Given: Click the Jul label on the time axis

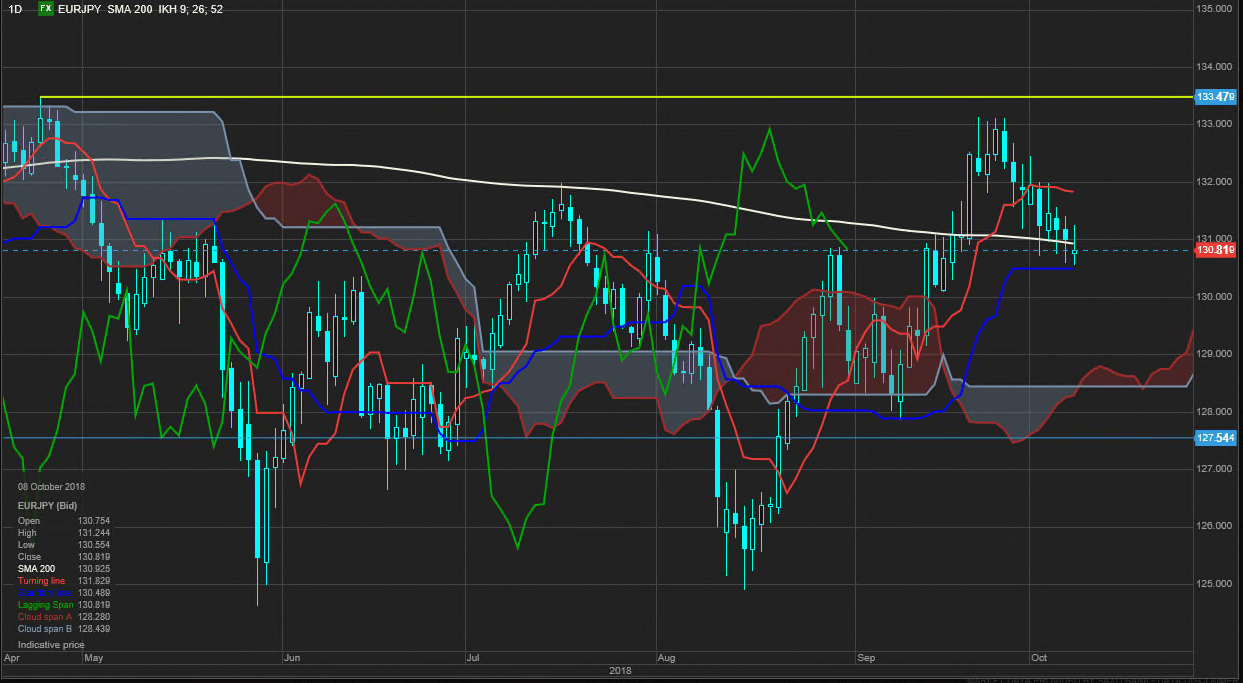Looking at the screenshot, I should coord(474,659).
